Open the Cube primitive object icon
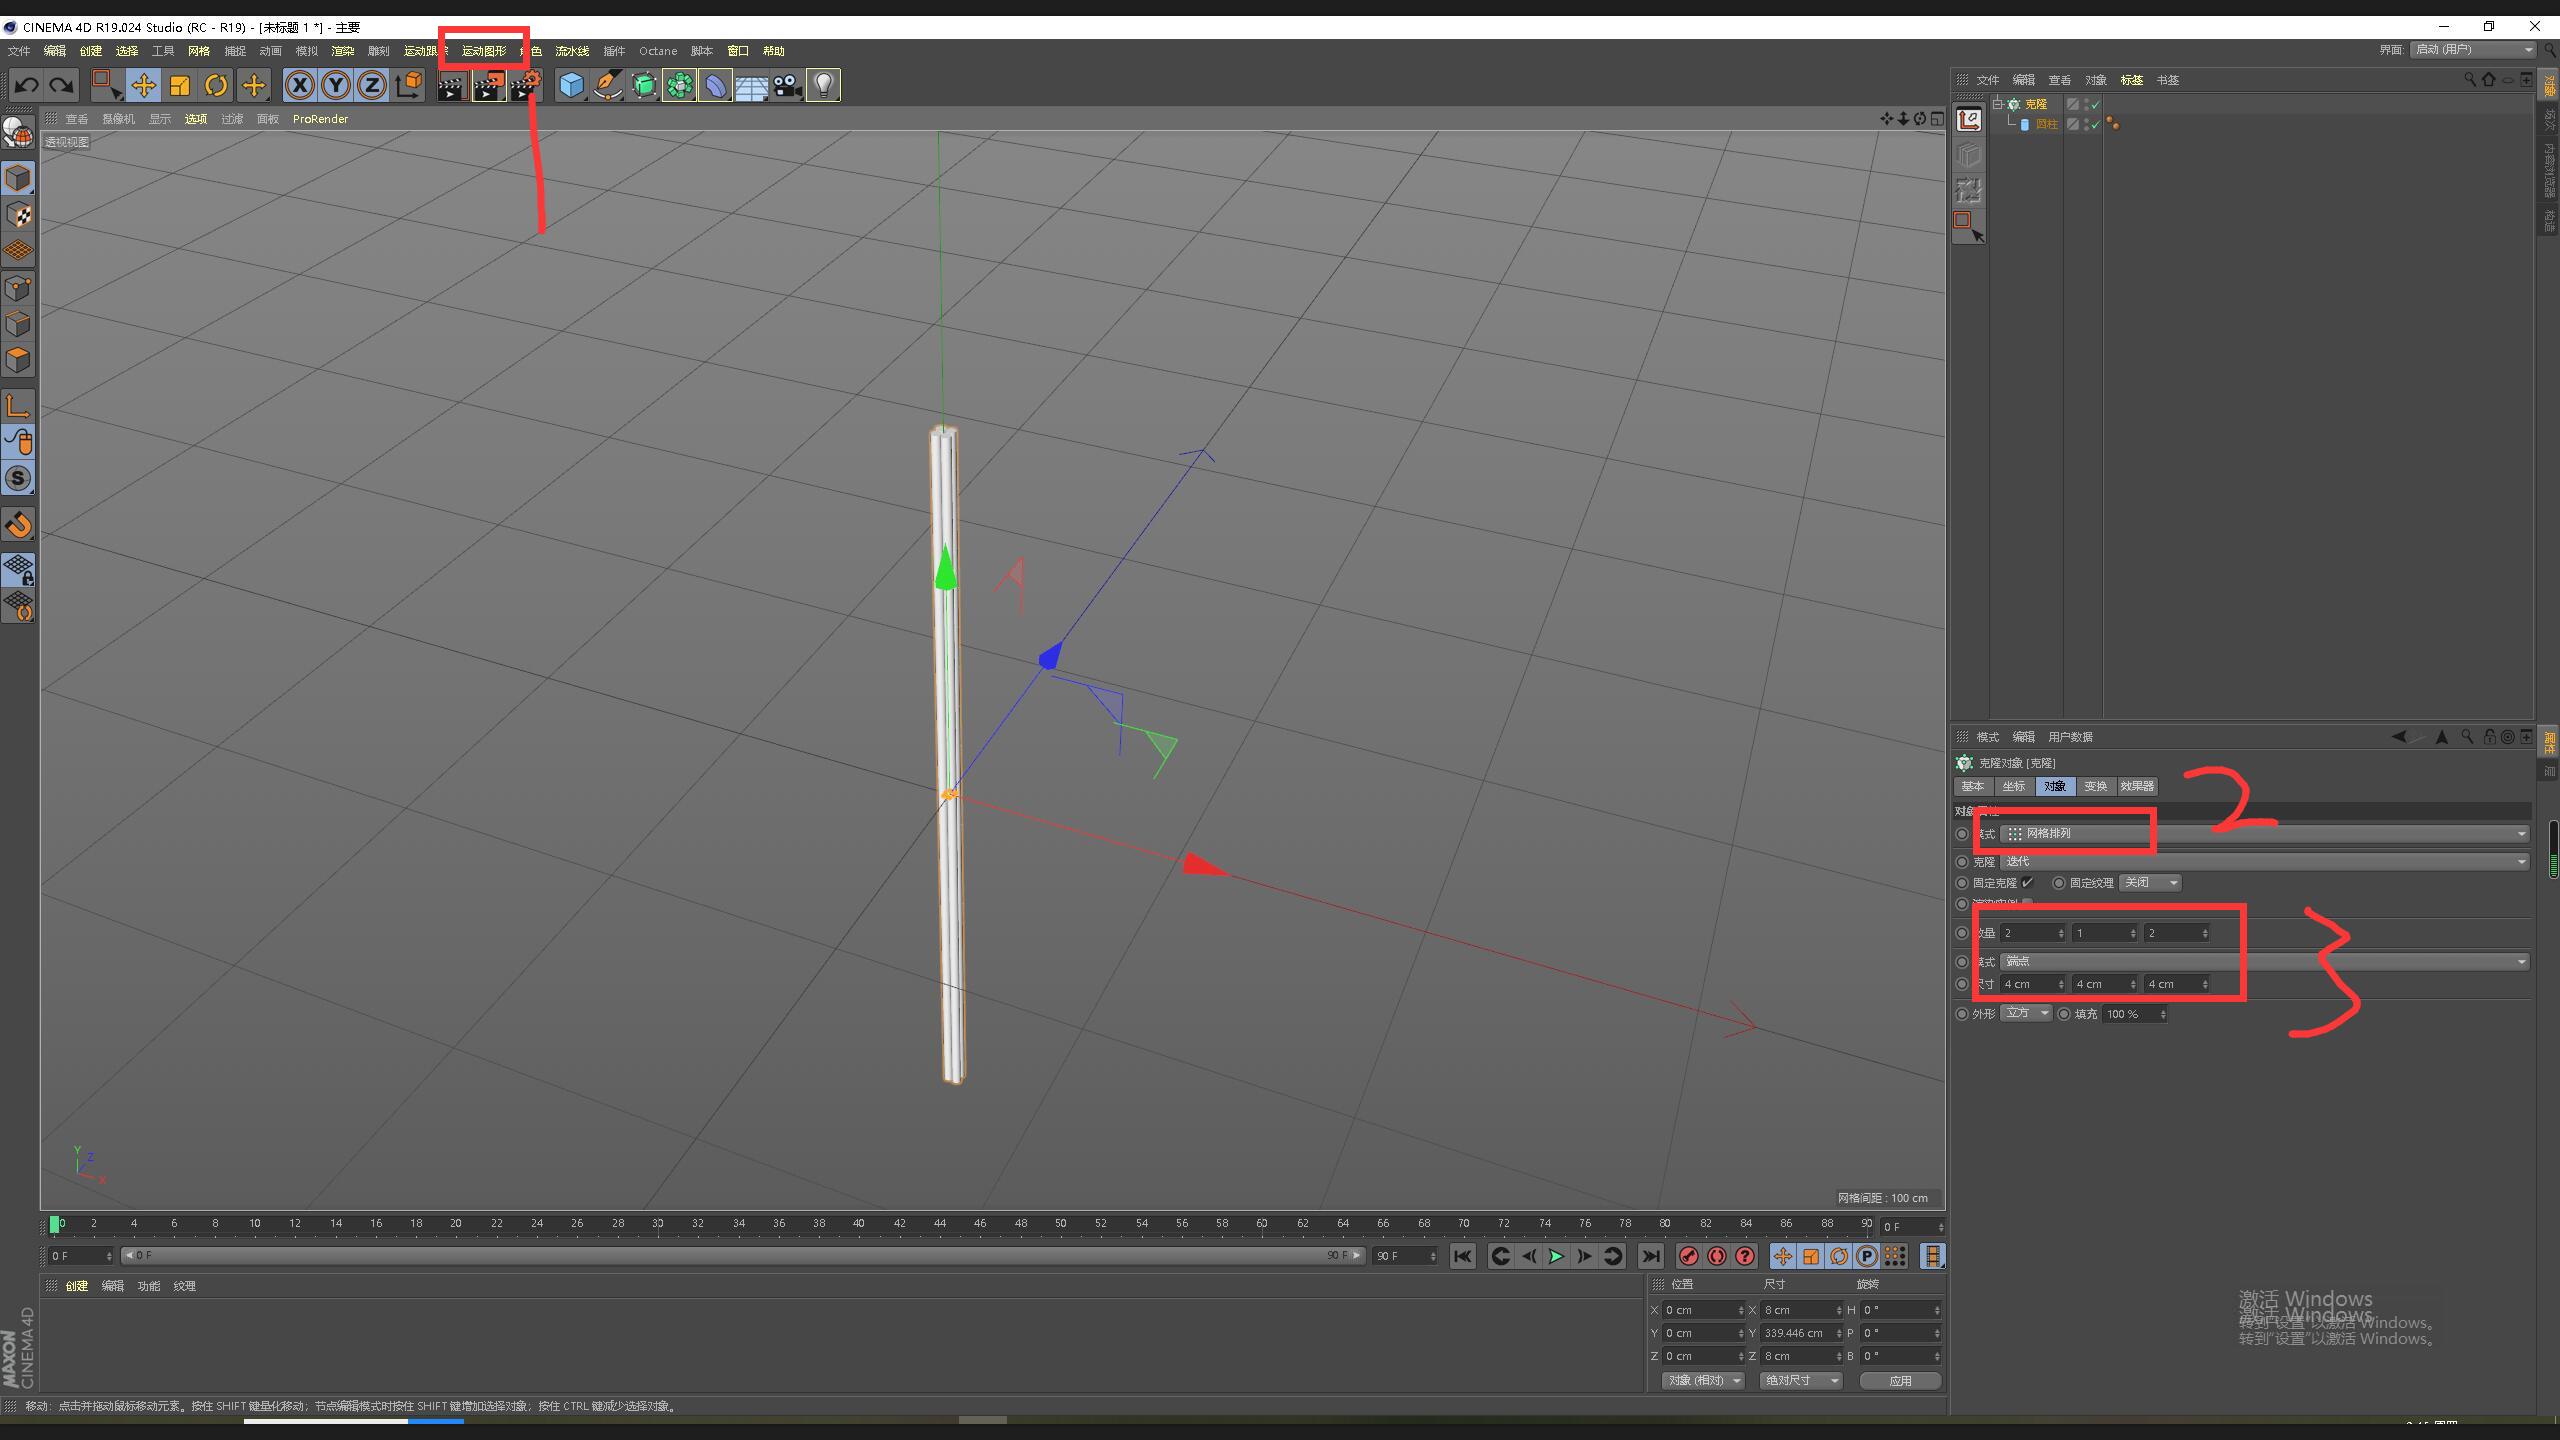 point(571,86)
